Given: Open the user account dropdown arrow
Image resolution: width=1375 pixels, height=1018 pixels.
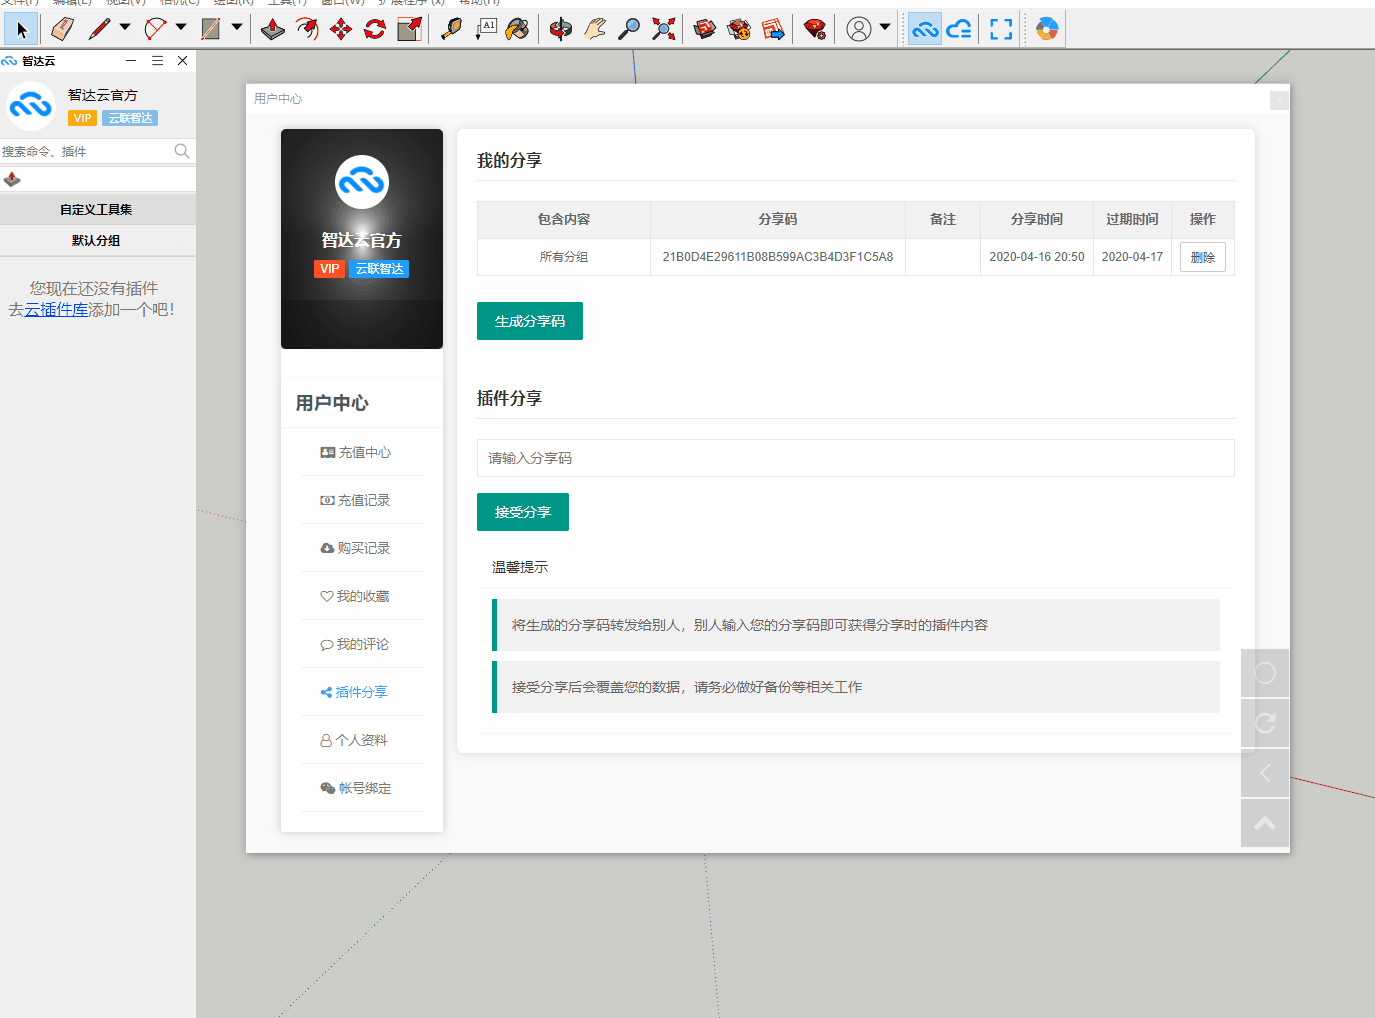Looking at the screenshot, I should point(885,27).
